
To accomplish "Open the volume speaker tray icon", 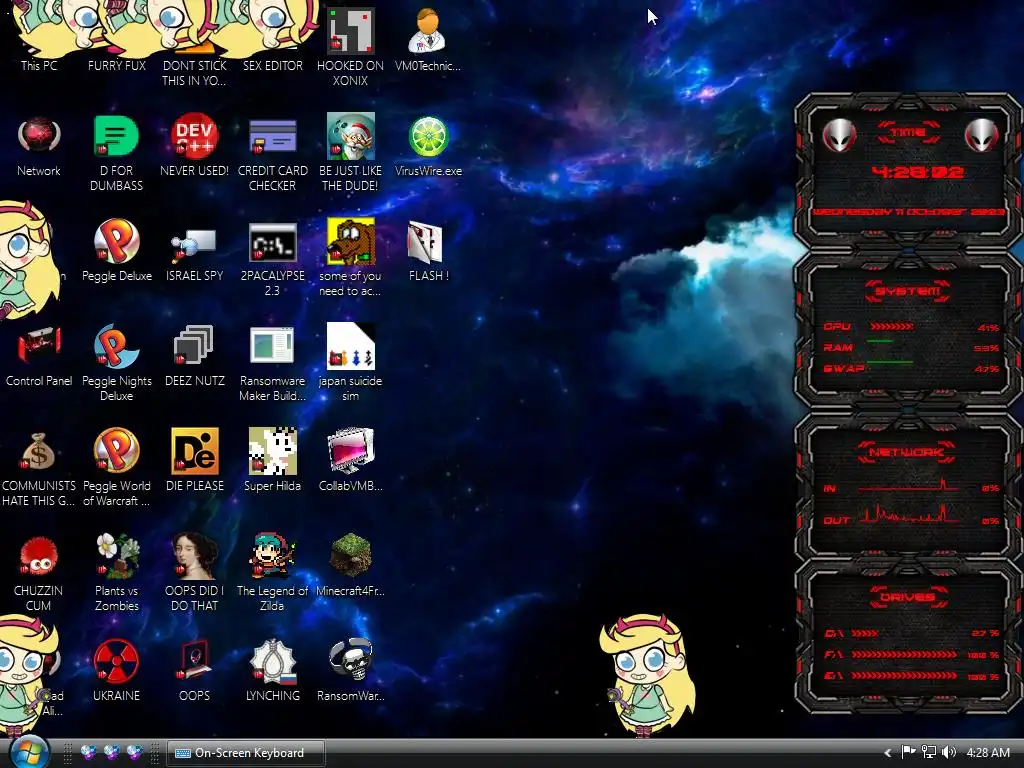I will point(949,752).
